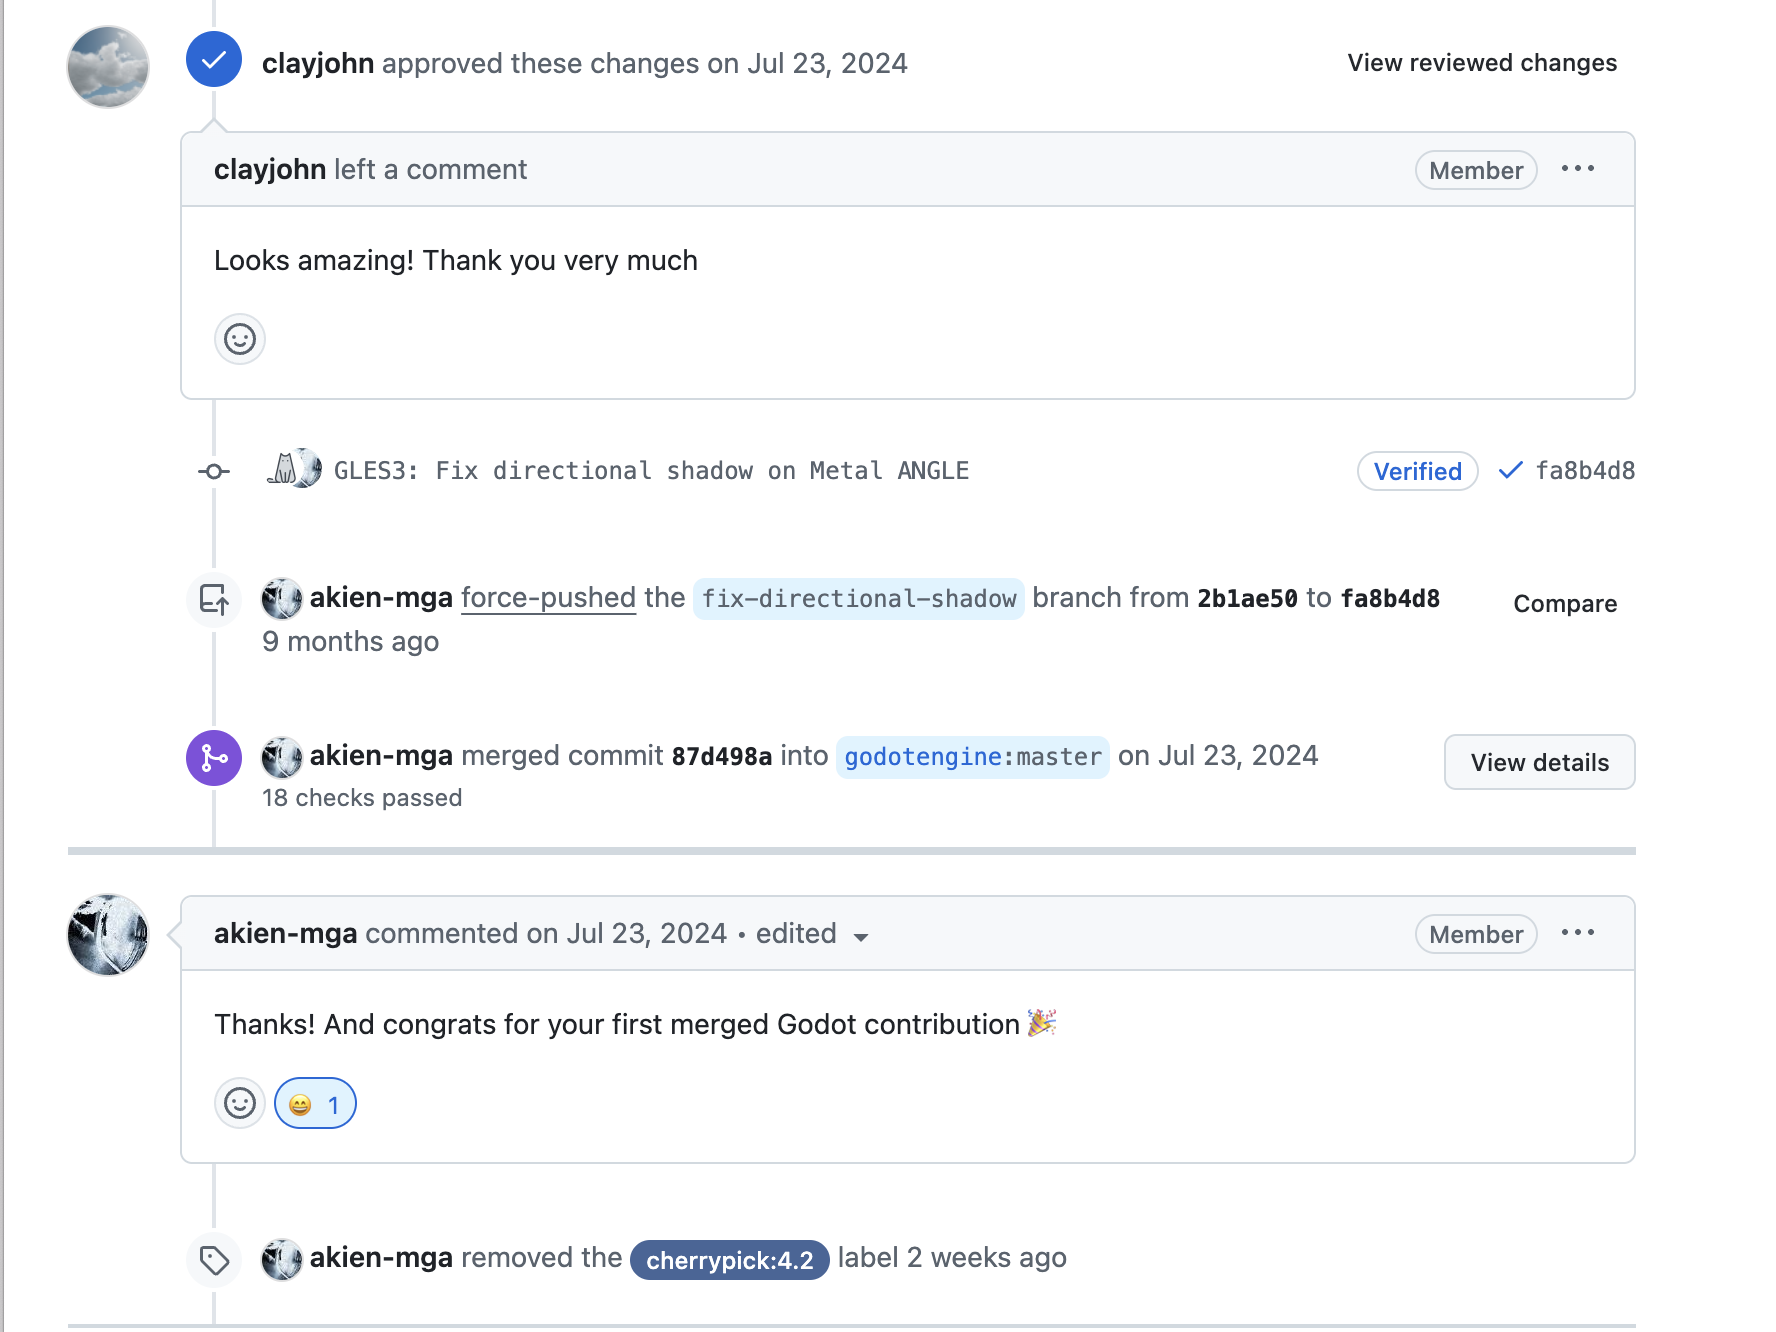Screen dimensions: 1776x1332
Task: Compare force-pushed branch changes
Action: pyautogui.click(x=1564, y=604)
